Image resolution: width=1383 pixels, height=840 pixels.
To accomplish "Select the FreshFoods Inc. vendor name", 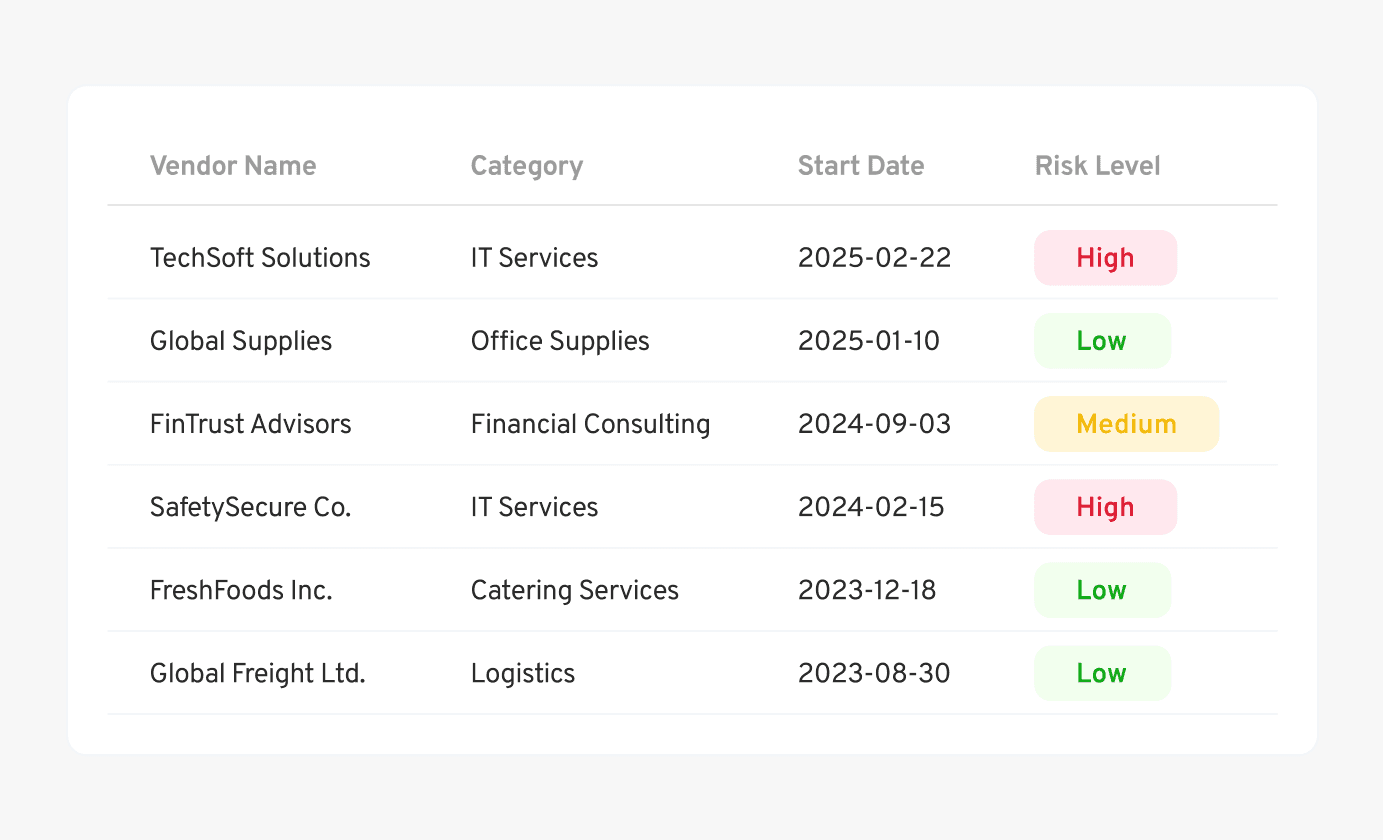I will (x=241, y=590).
